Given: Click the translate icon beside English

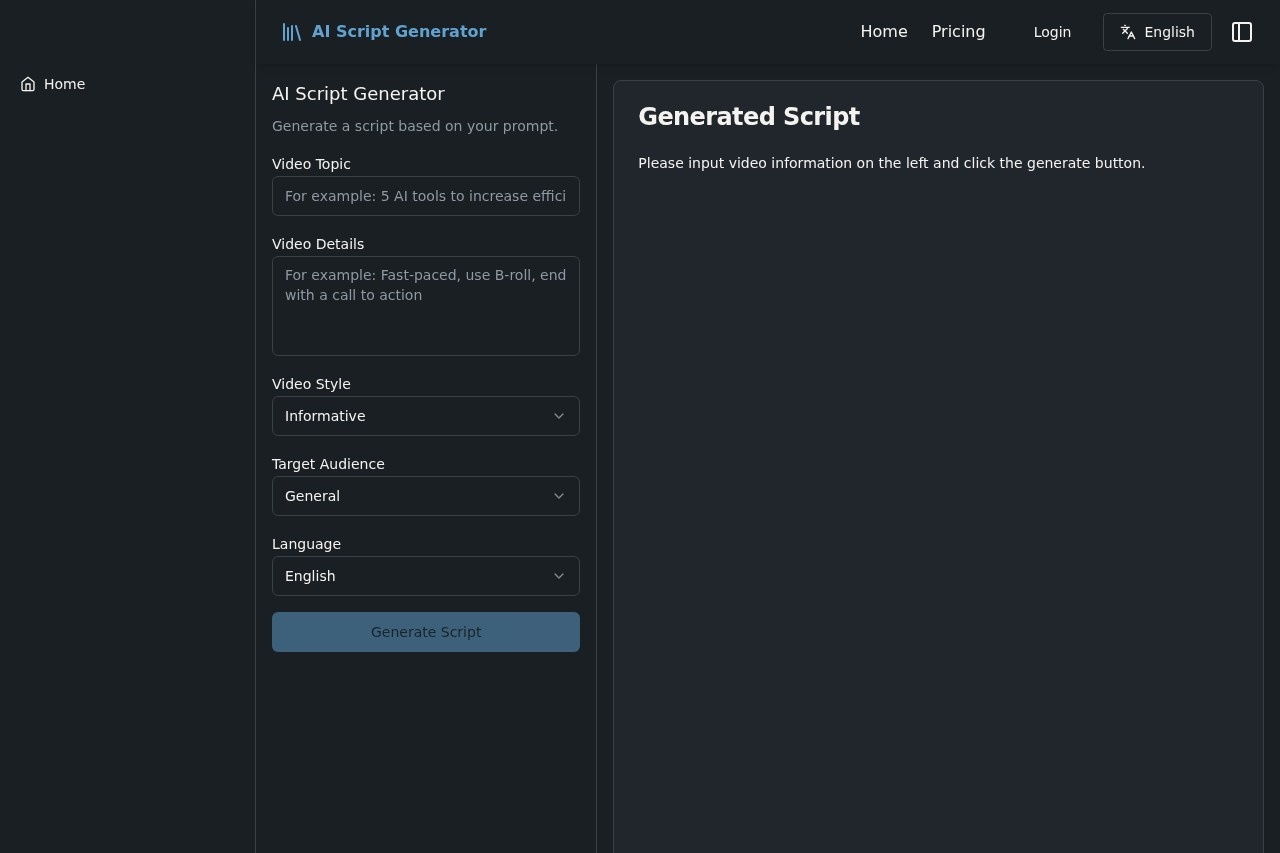Looking at the screenshot, I should [1128, 31].
